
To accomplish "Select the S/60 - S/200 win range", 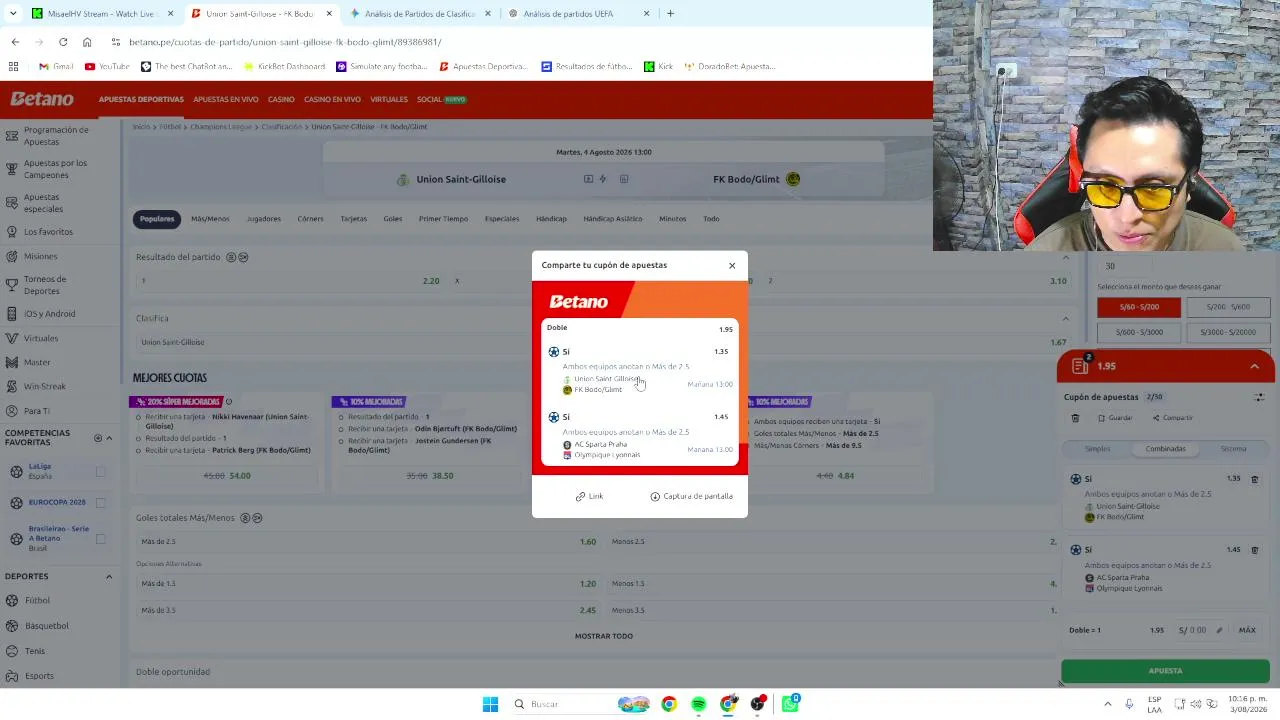I will [1139, 307].
